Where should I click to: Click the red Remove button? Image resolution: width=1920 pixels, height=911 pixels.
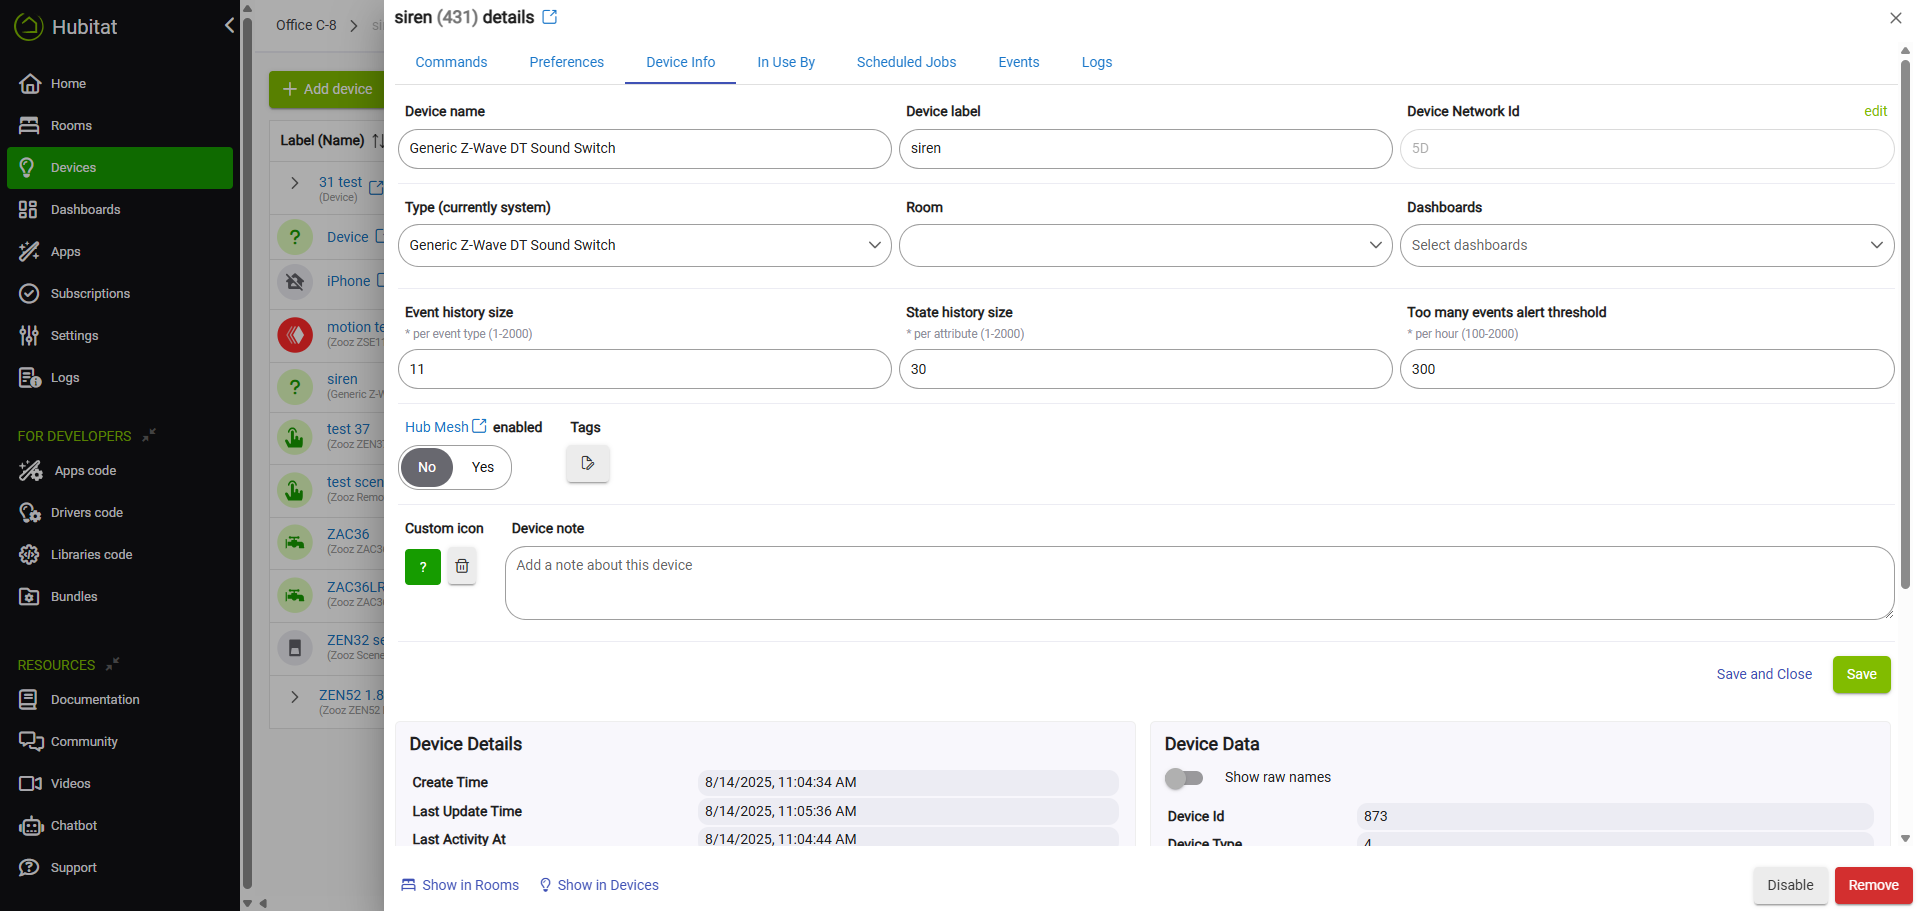coord(1873,885)
